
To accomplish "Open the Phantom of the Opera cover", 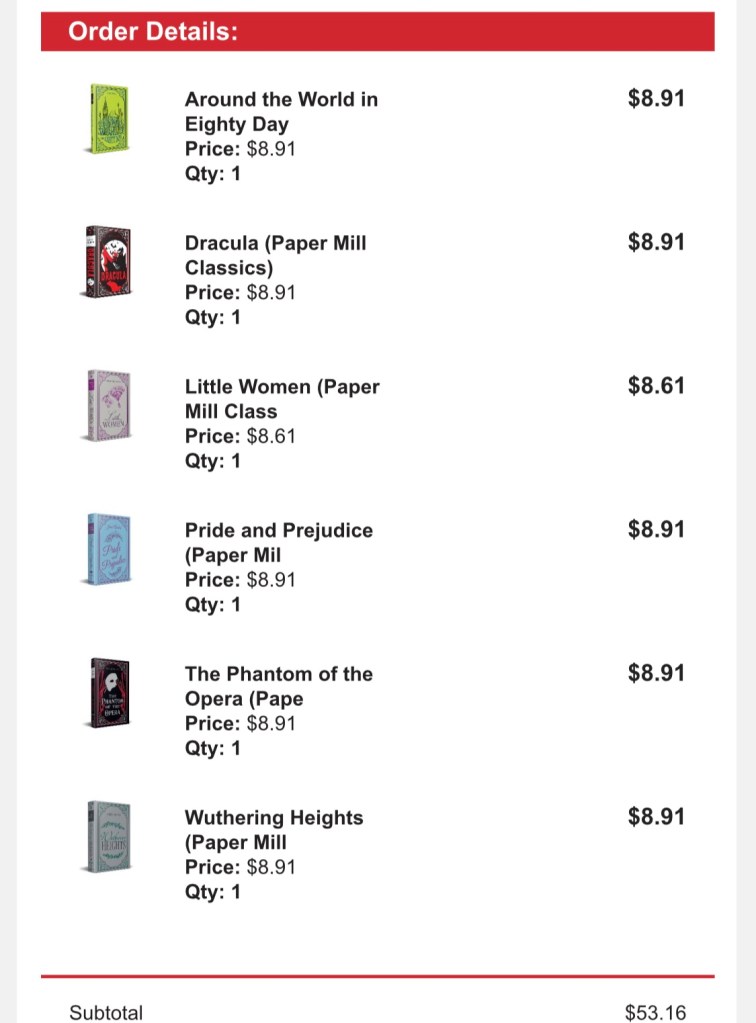I will click(x=105, y=693).
